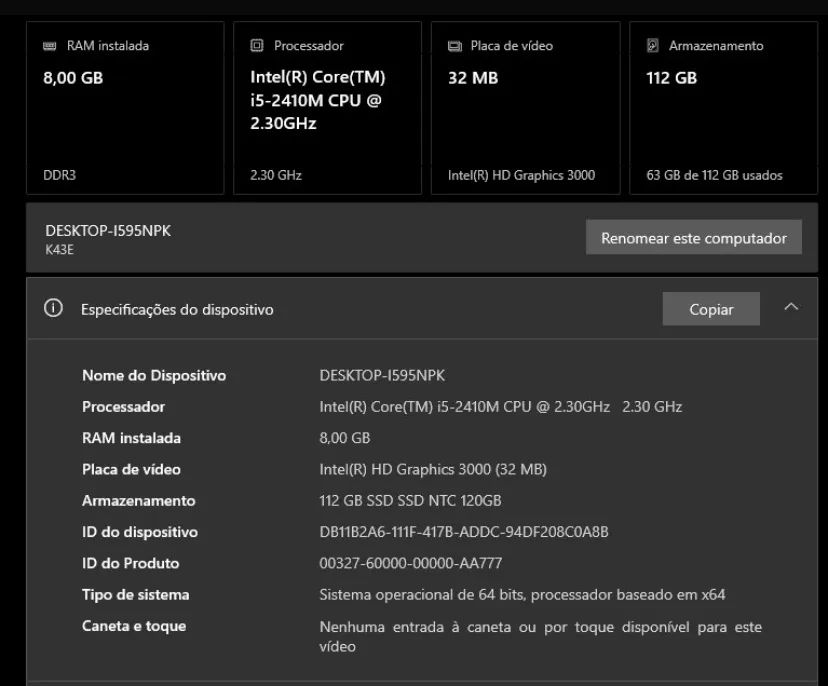
Task: Select product ID 00327-60000-00000-AA777
Action: [411, 563]
